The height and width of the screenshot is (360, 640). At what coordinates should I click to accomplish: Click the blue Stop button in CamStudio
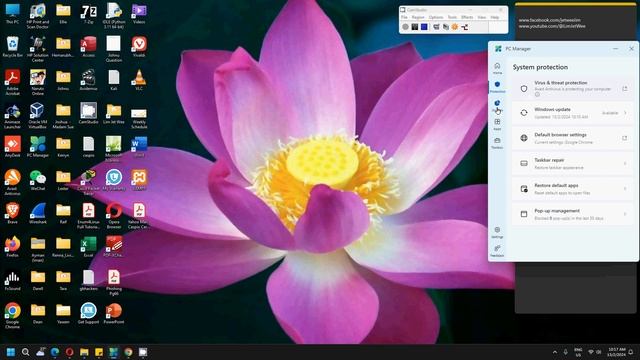point(424,27)
